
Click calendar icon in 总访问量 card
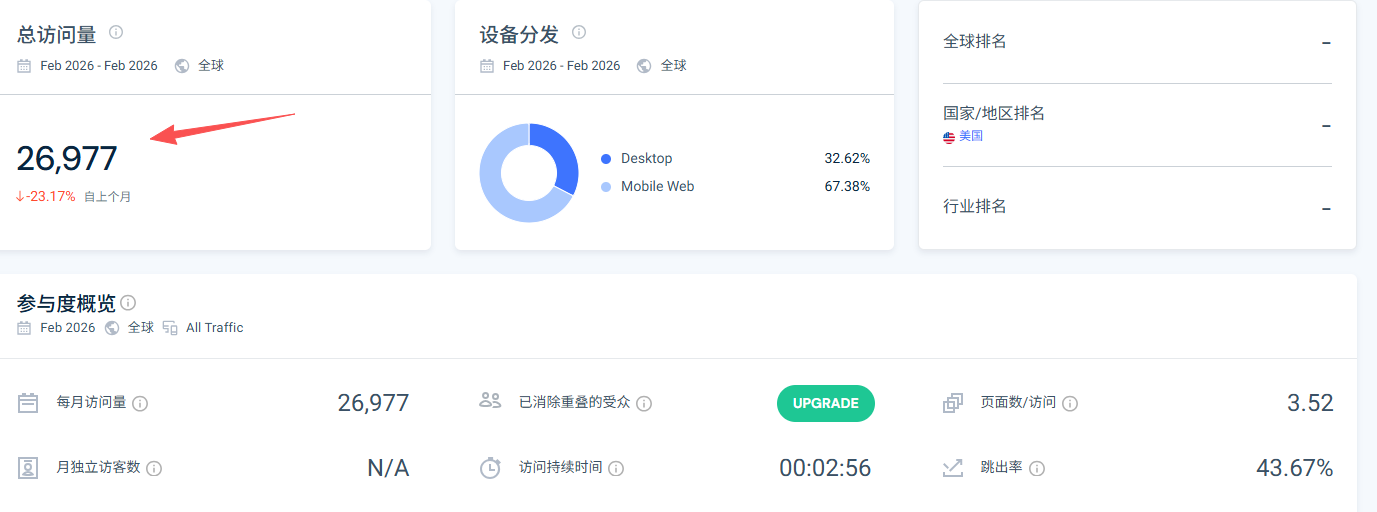tap(24, 66)
